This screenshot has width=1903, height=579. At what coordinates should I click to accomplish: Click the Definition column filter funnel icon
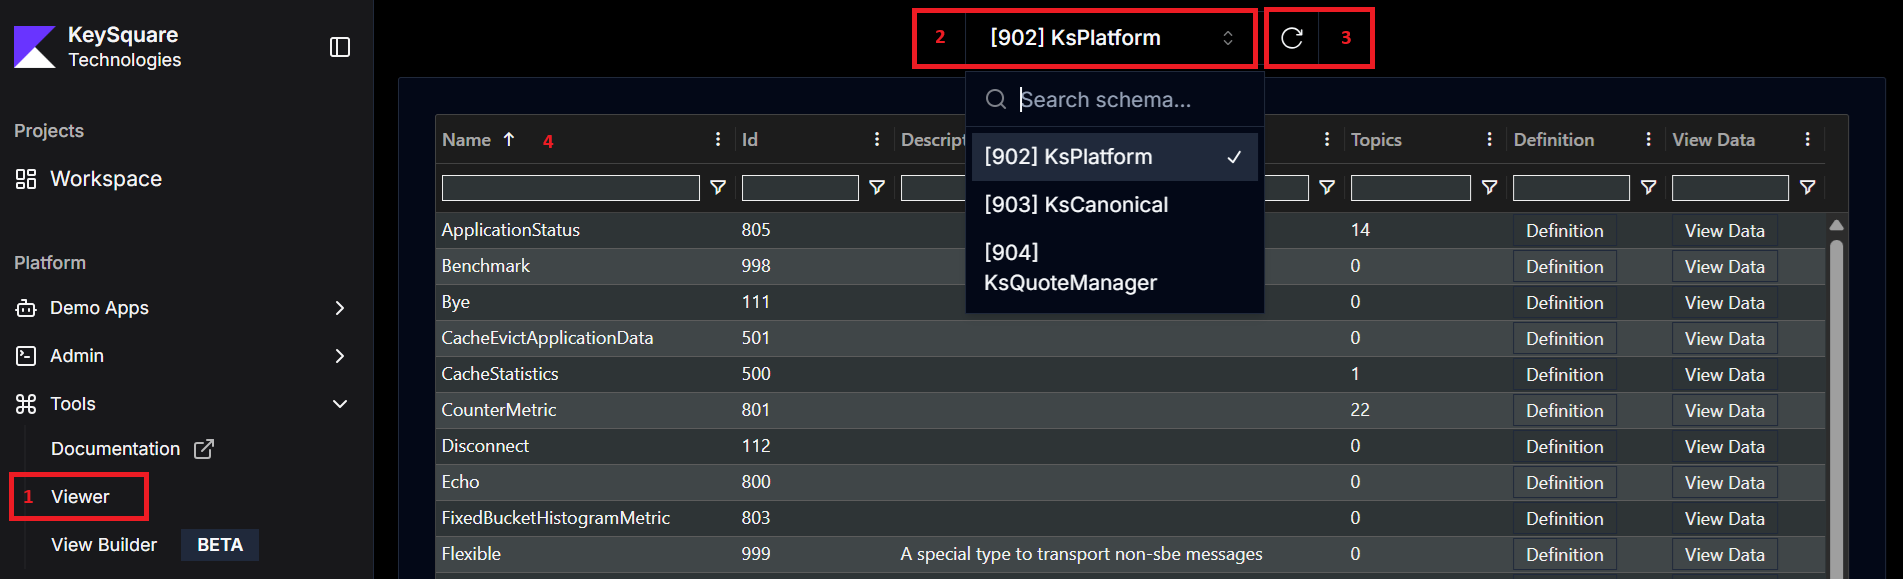(x=1648, y=187)
